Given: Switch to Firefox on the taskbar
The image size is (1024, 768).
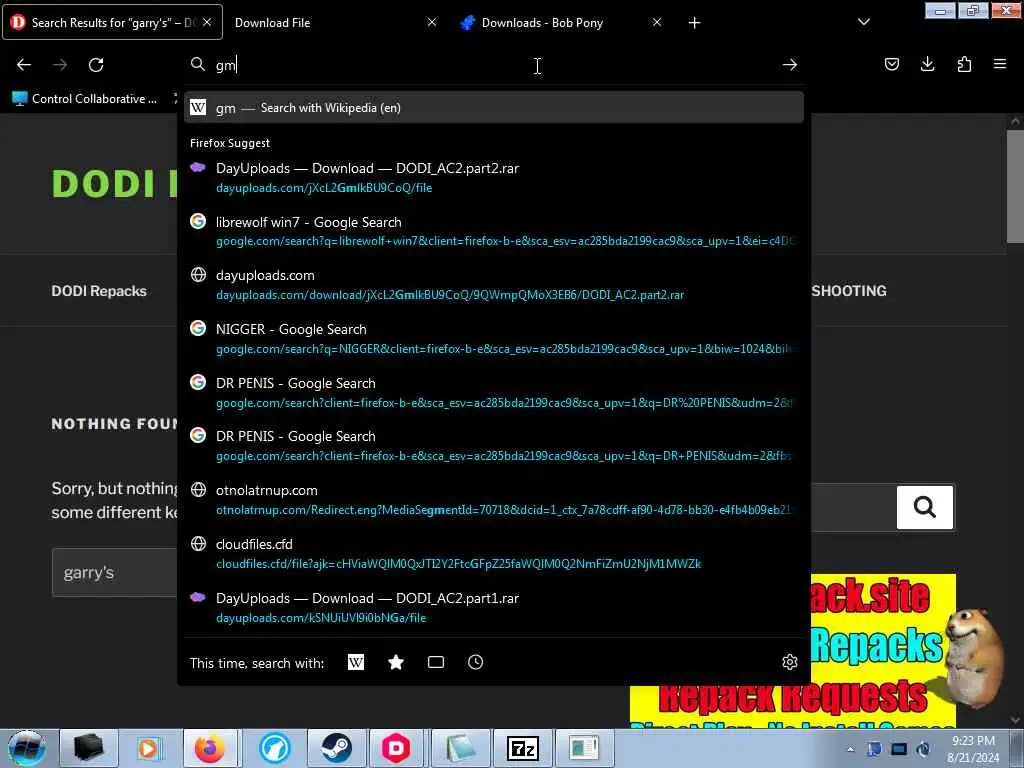Looking at the screenshot, I should click(x=210, y=748).
